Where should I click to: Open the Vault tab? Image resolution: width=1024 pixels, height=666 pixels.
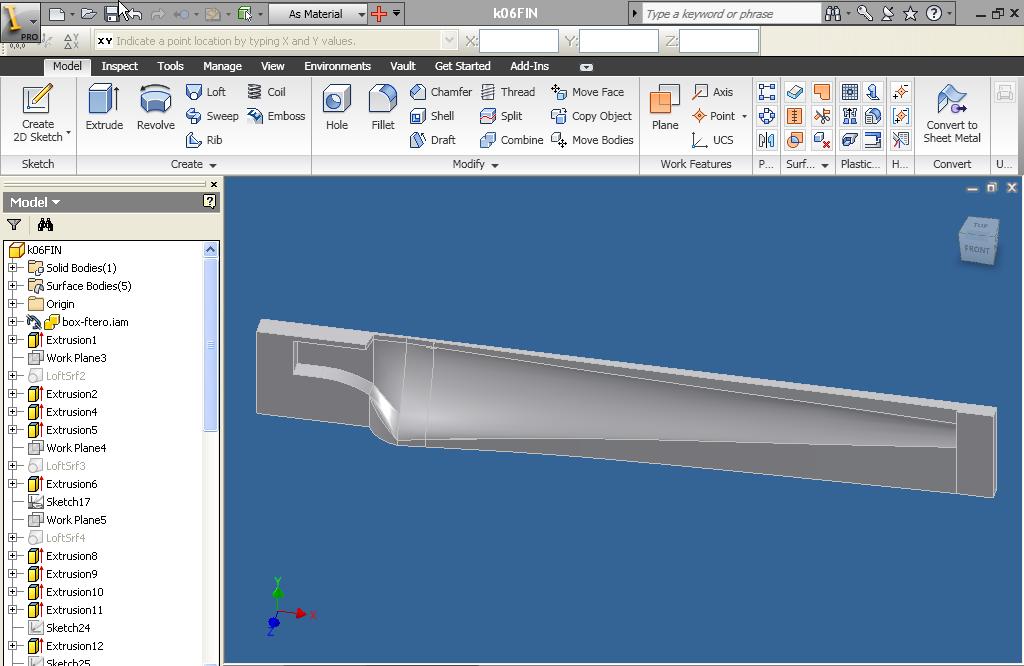click(x=403, y=66)
